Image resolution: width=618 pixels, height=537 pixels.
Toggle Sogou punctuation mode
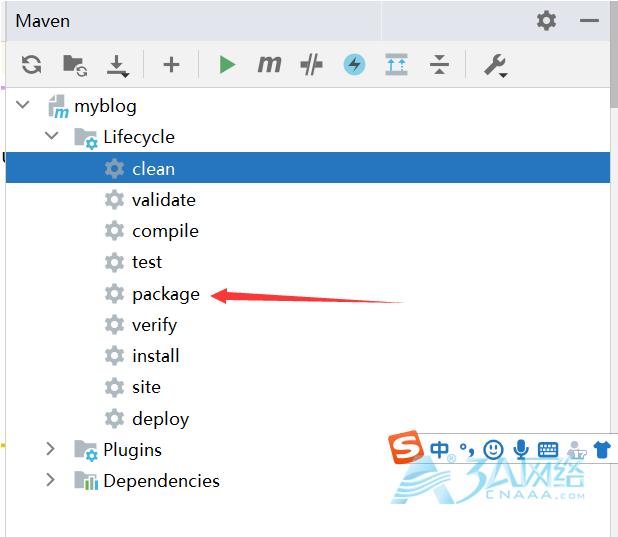click(467, 450)
